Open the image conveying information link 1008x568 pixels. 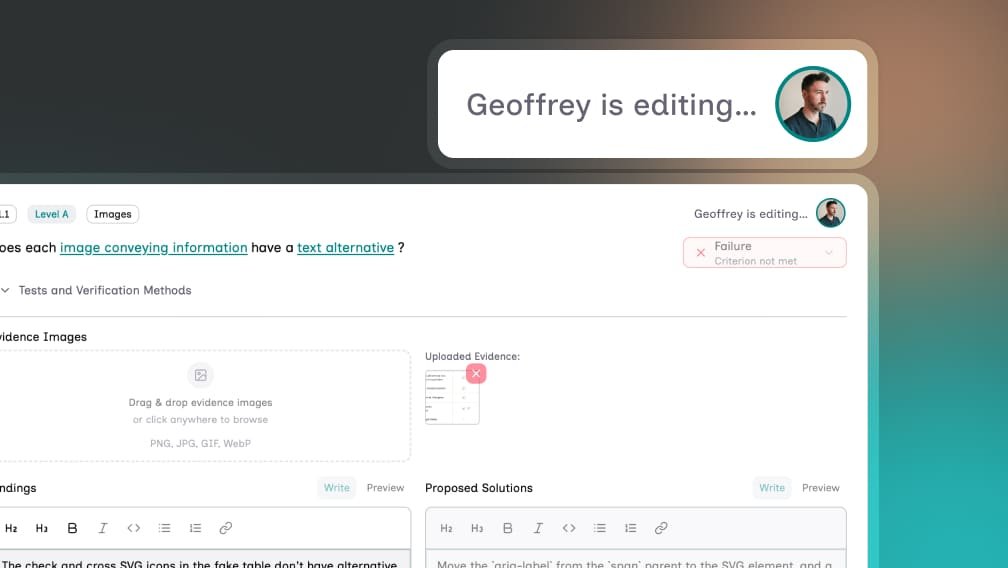(x=154, y=248)
